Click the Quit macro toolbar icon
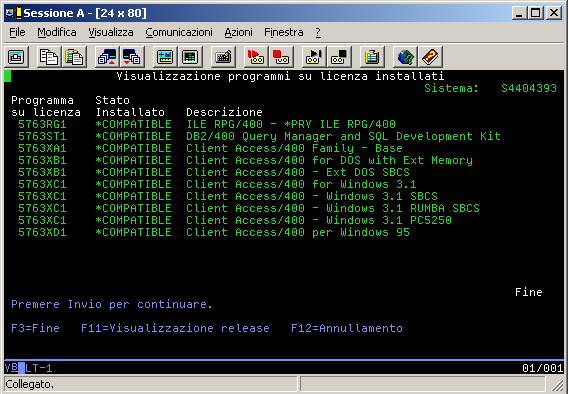The image size is (568, 394). [x=339, y=57]
